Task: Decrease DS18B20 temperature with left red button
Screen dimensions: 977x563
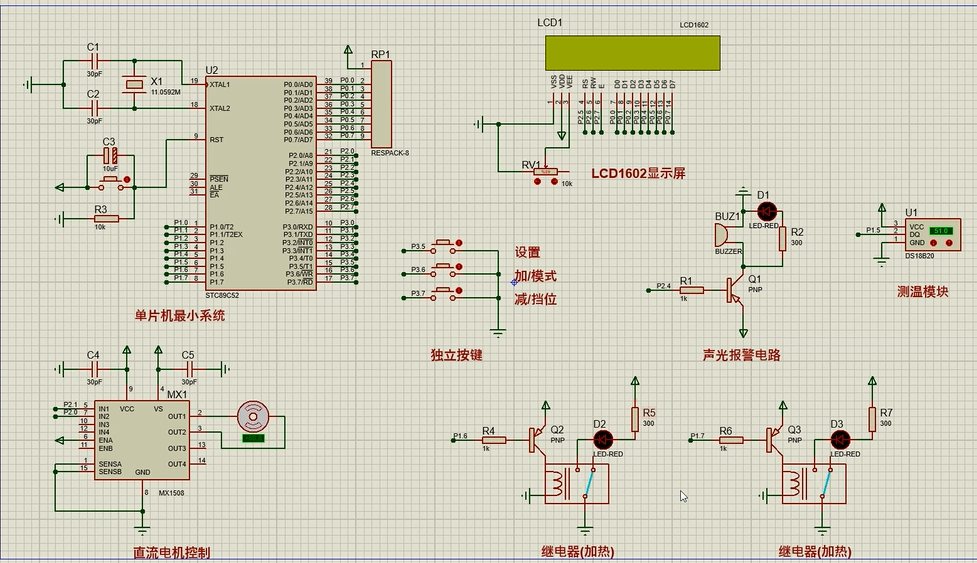Action: tap(933, 243)
